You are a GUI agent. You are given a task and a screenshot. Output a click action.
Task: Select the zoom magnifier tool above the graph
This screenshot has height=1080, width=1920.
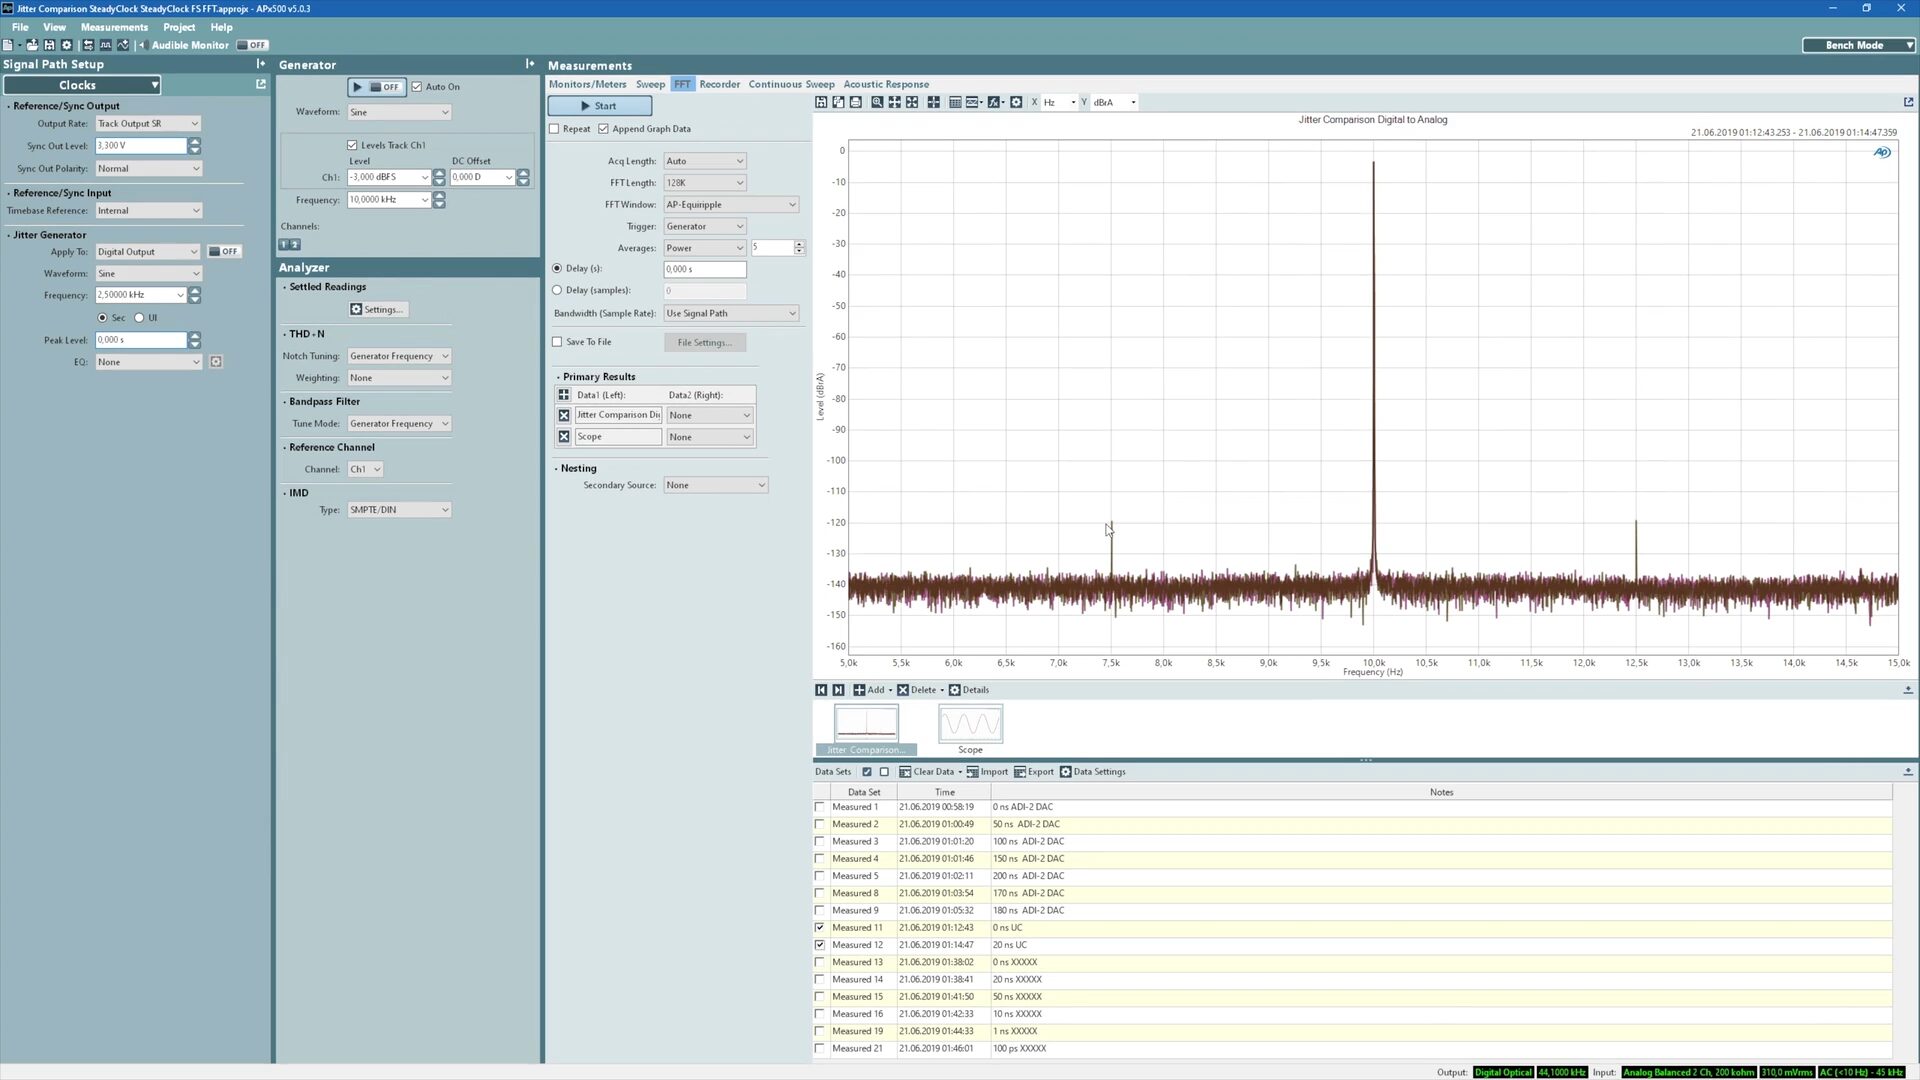tap(877, 102)
